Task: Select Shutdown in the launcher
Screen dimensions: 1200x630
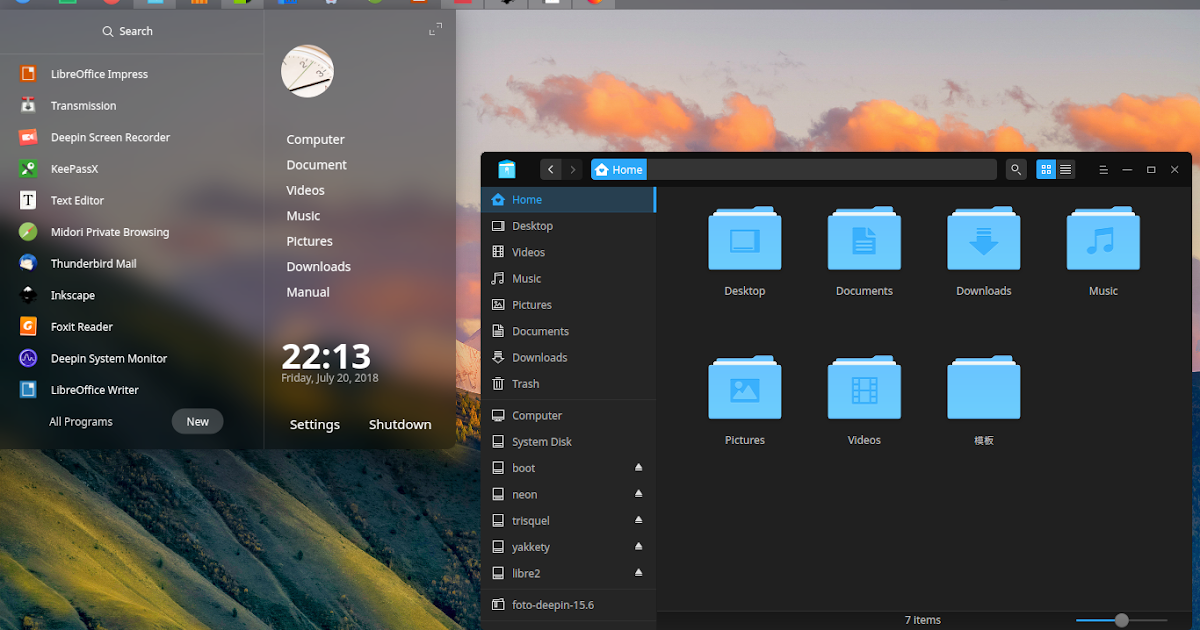Action: pos(399,424)
